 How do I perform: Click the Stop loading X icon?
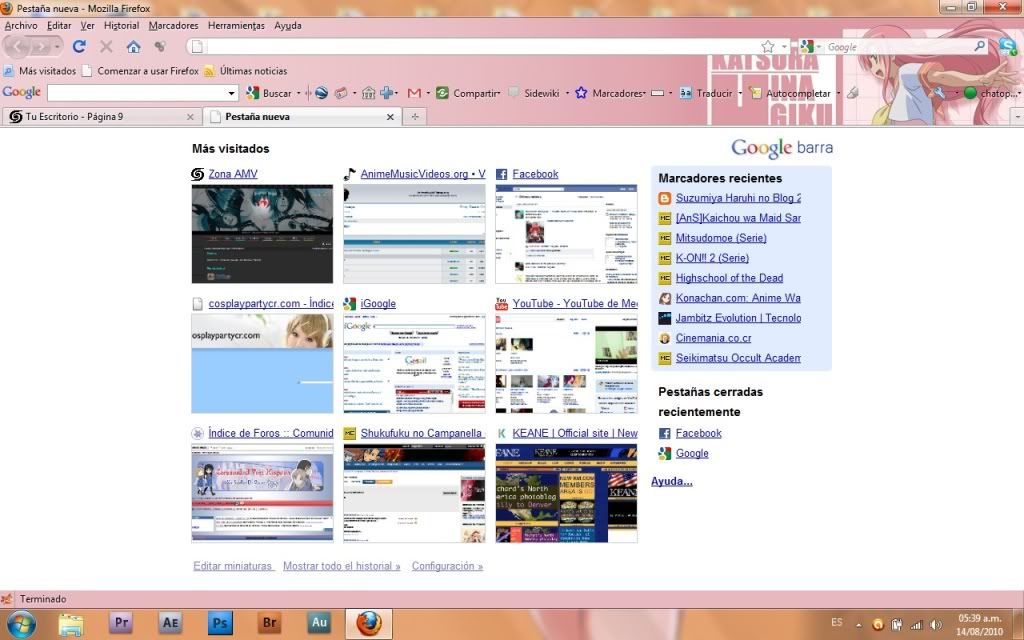[106, 46]
